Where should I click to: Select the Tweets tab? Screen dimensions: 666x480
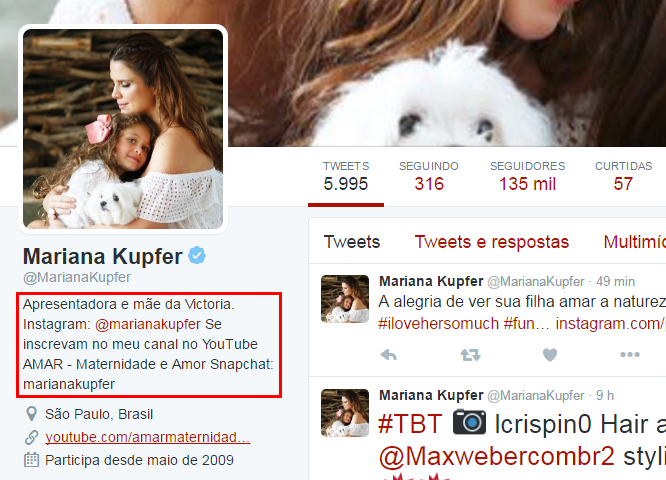click(352, 242)
